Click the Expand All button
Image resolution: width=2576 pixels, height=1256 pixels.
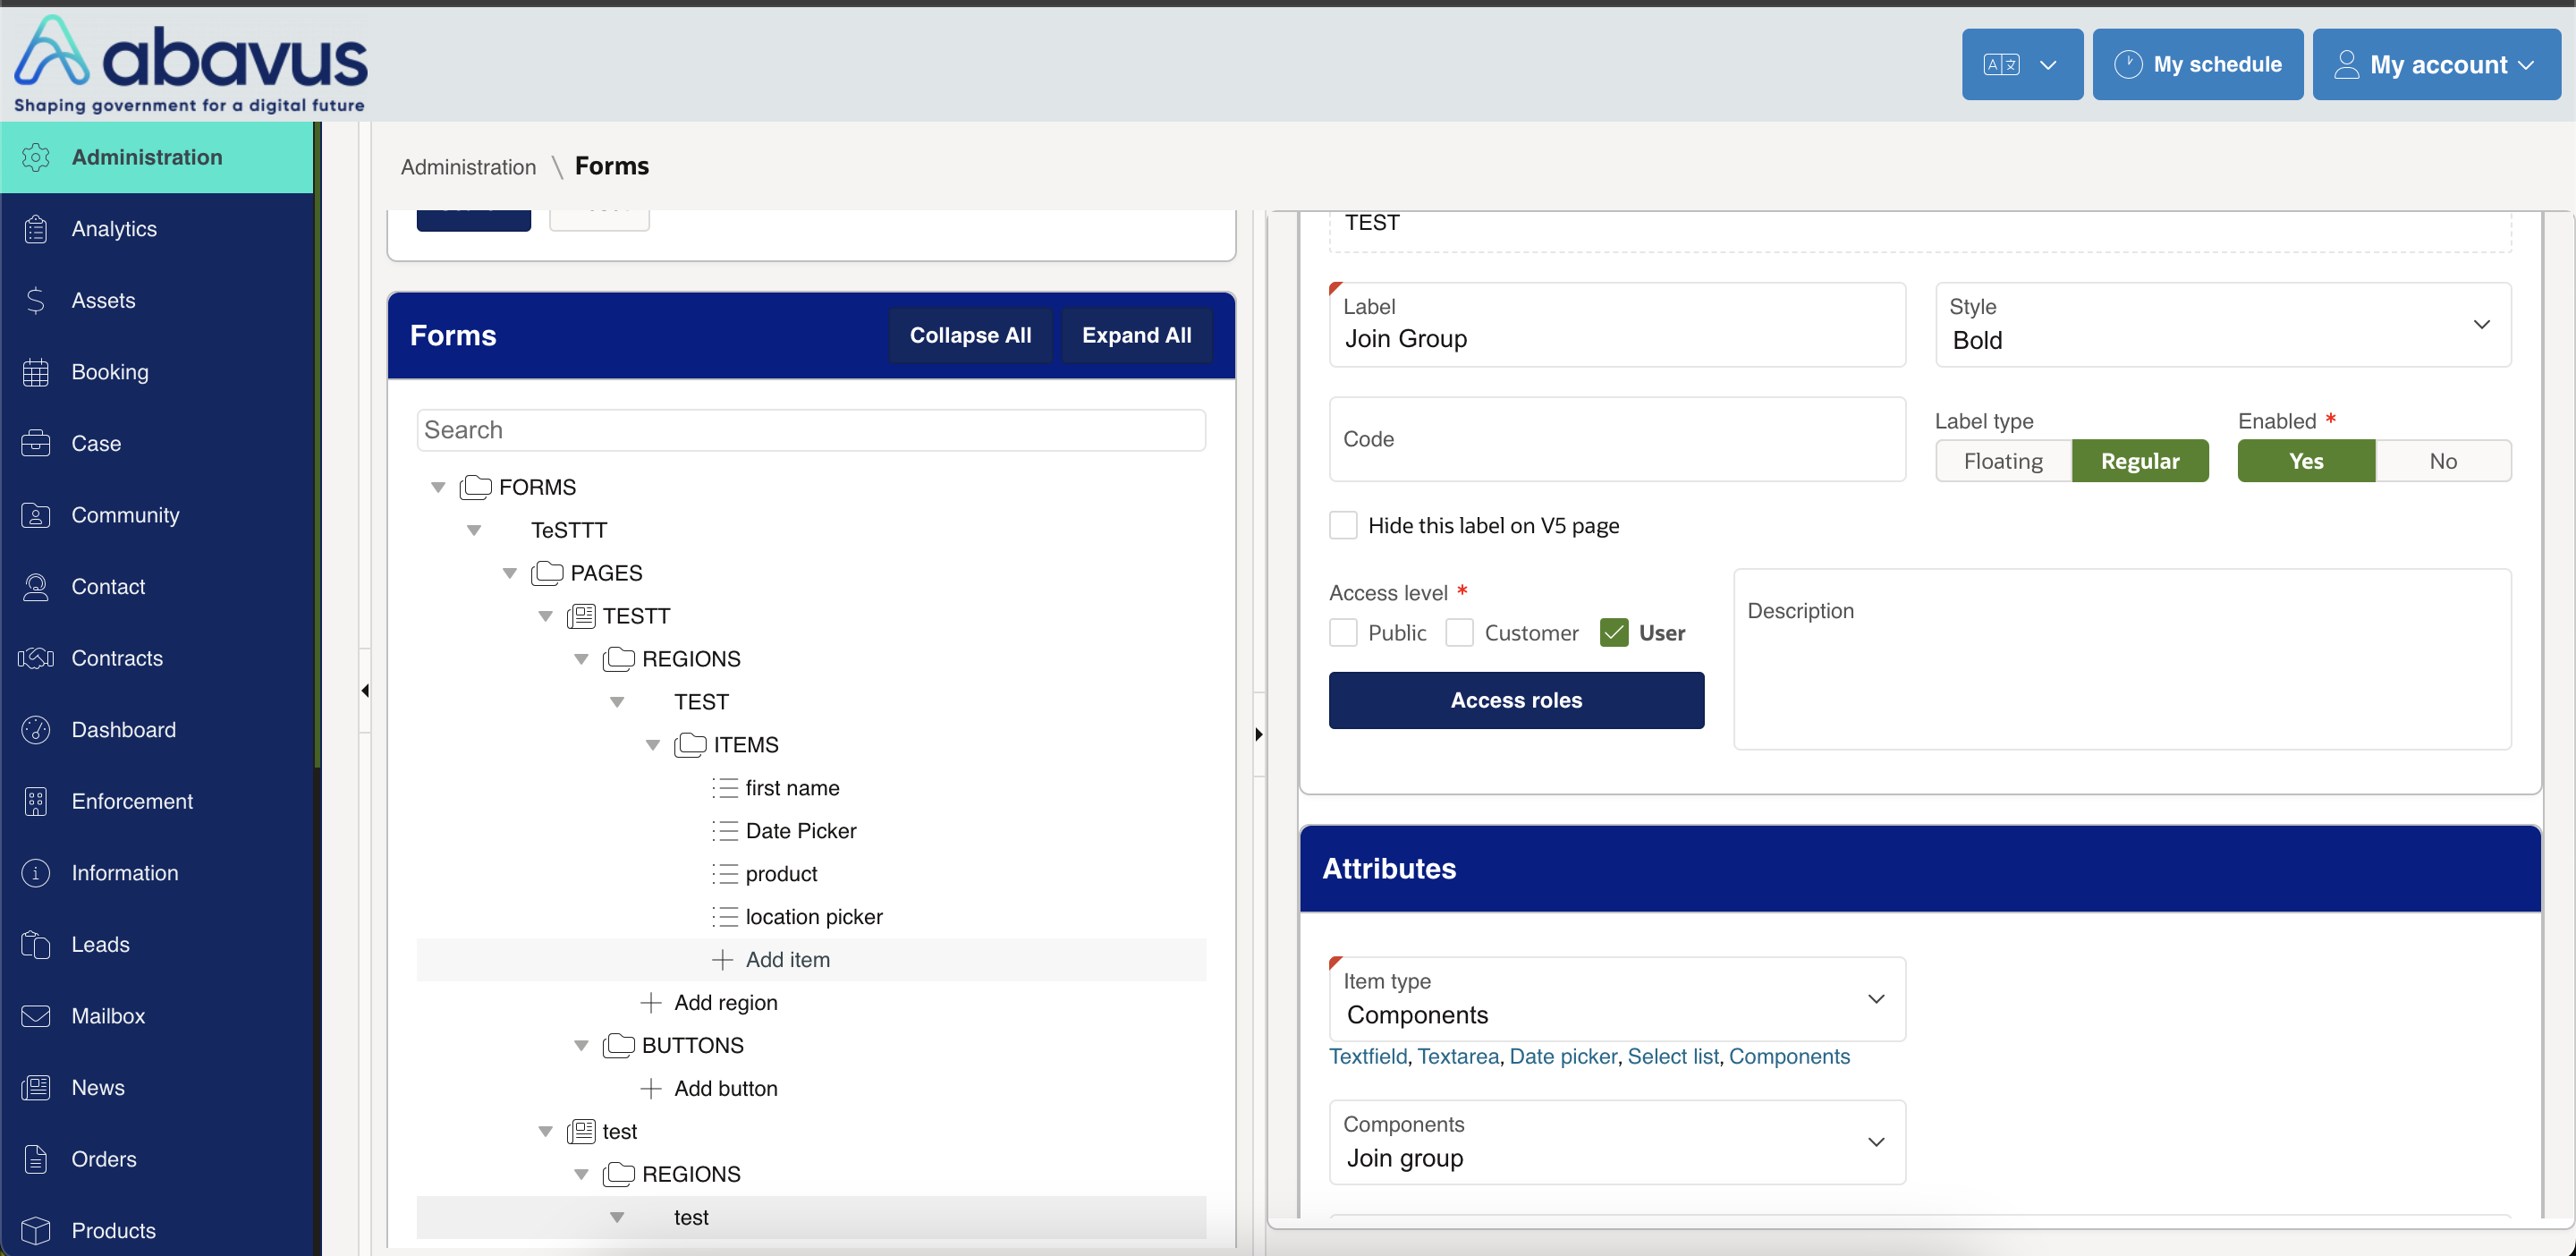click(x=1136, y=335)
